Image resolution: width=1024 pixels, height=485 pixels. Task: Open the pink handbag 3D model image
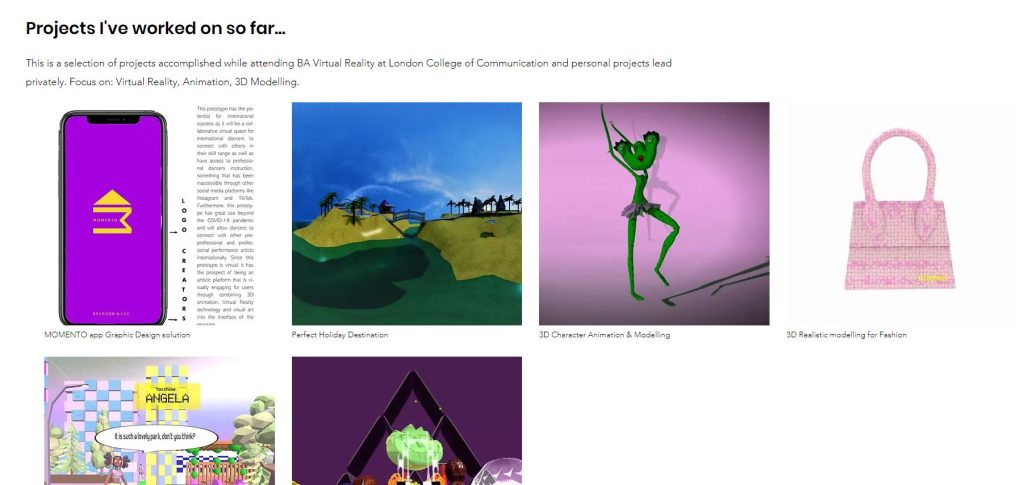(x=901, y=213)
